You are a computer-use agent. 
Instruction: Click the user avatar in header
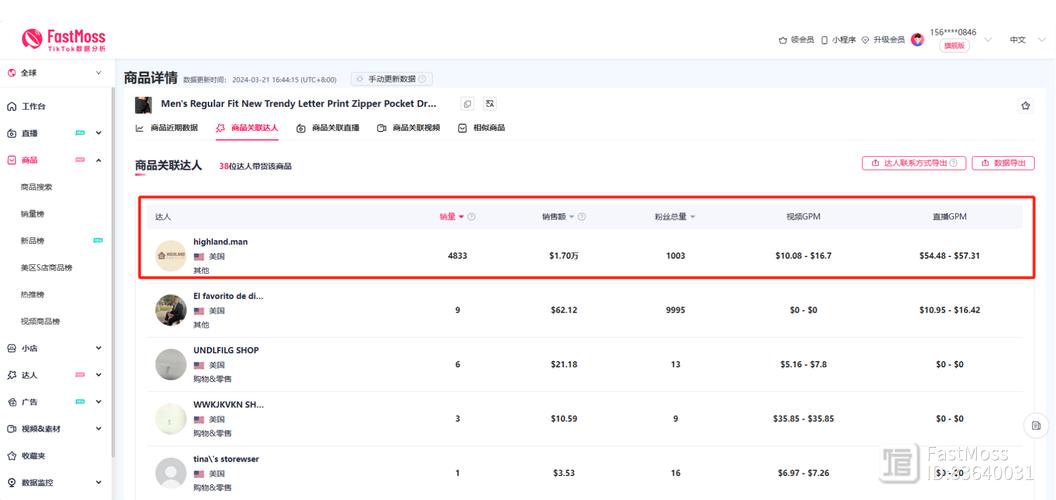point(917,40)
